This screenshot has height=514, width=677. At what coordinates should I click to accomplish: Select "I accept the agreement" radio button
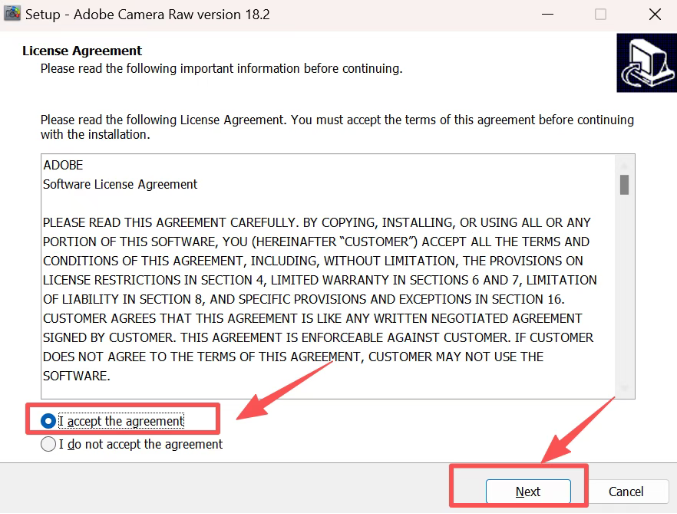tap(49, 421)
